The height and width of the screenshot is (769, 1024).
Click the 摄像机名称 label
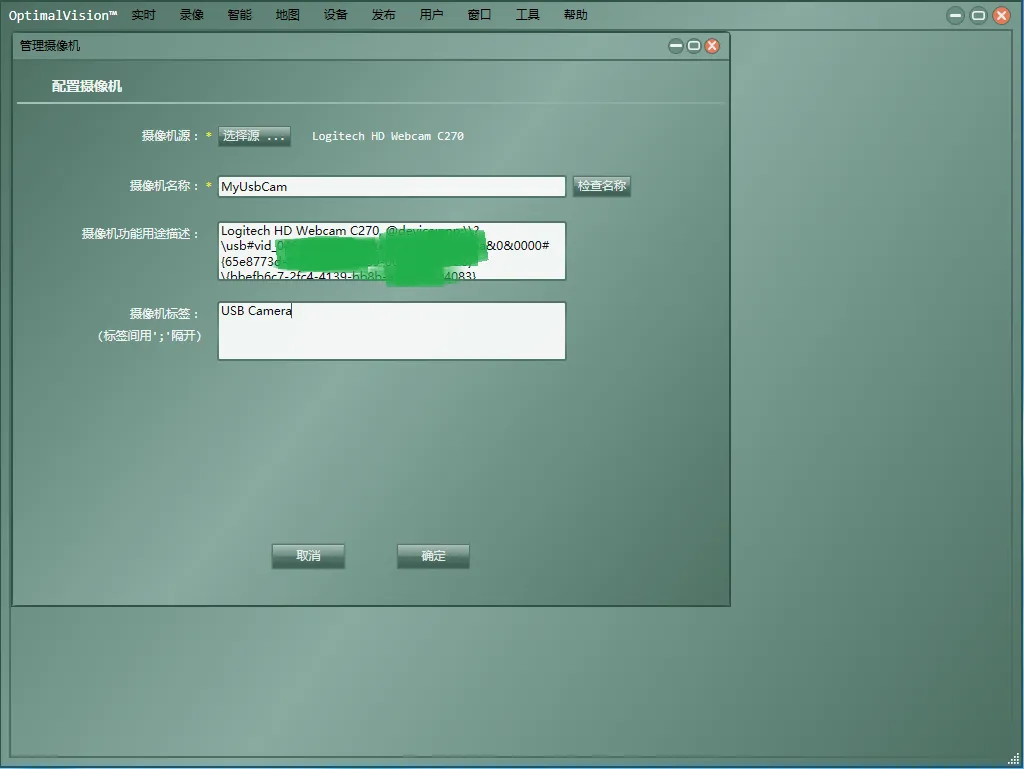[164, 186]
